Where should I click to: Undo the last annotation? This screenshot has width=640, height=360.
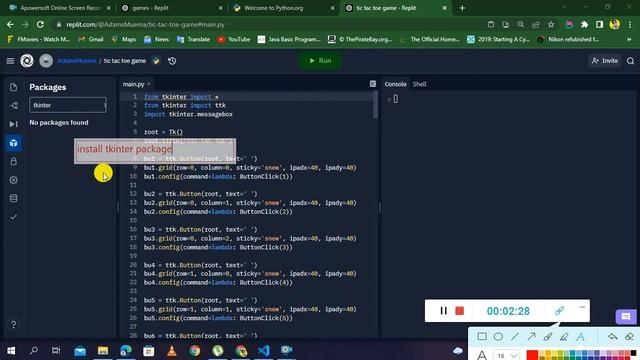pos(613,337)
